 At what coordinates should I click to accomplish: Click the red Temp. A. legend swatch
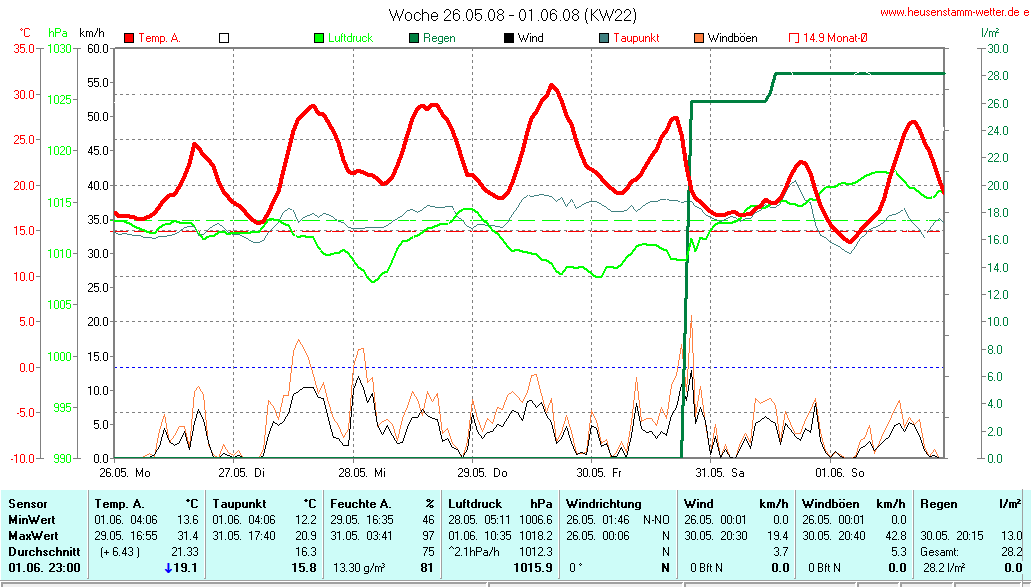(129, 38)
